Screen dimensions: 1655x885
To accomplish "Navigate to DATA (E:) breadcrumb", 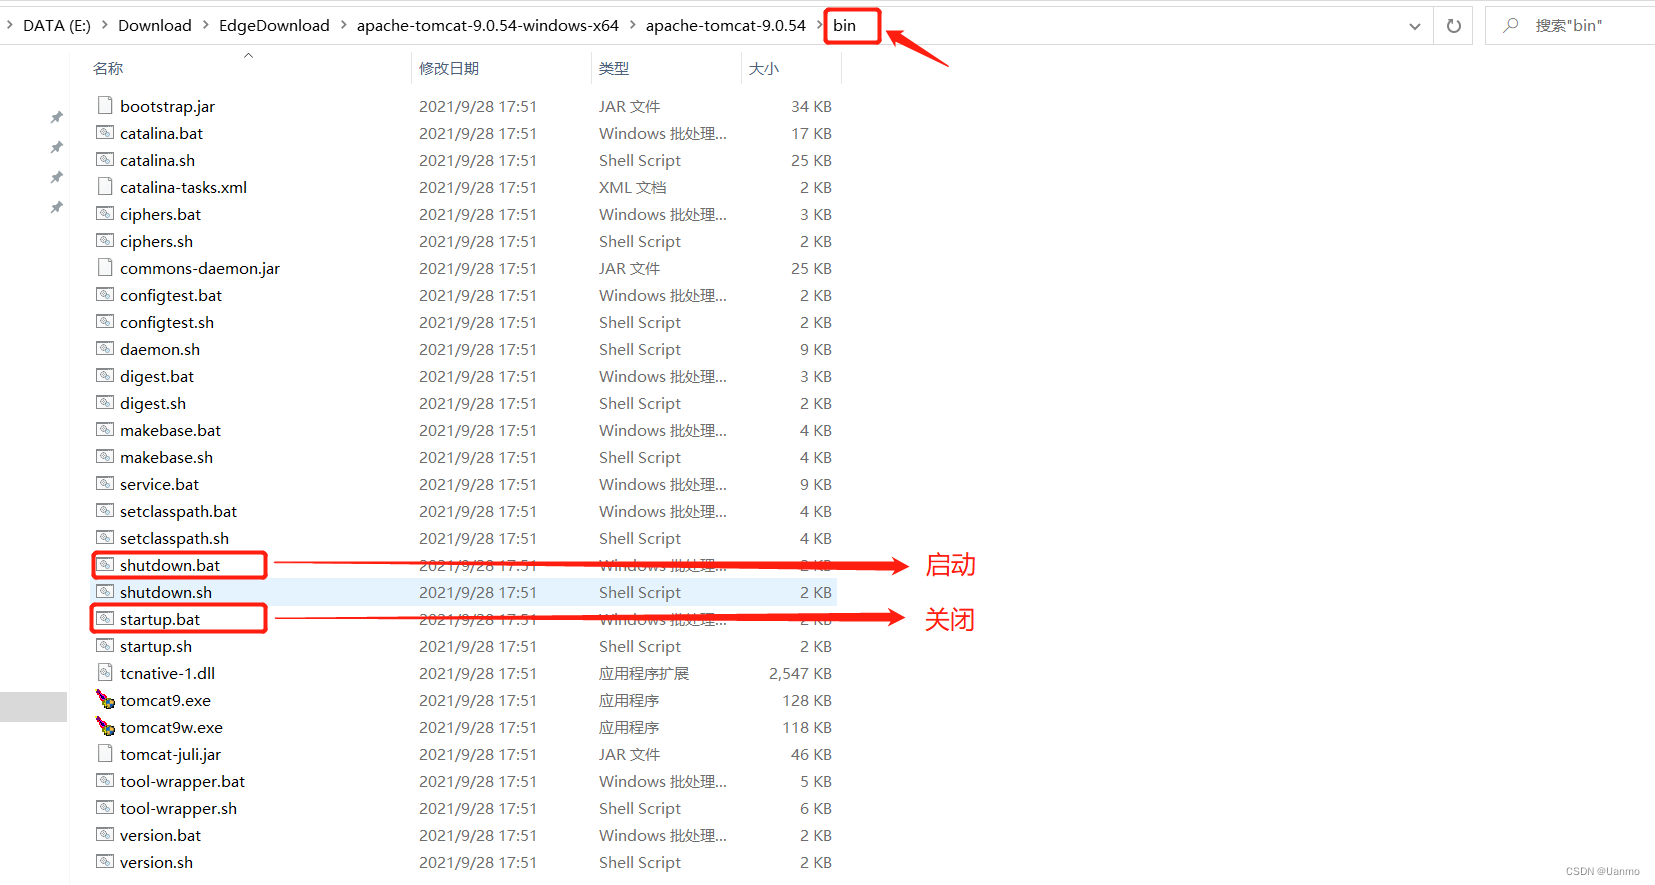I will (x=57, y=25).
